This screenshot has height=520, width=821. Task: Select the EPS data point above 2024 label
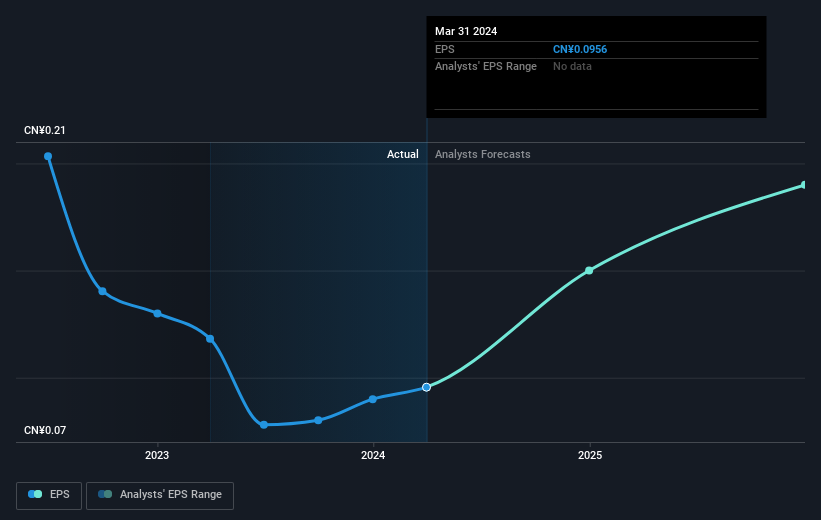tap(373, 399)
